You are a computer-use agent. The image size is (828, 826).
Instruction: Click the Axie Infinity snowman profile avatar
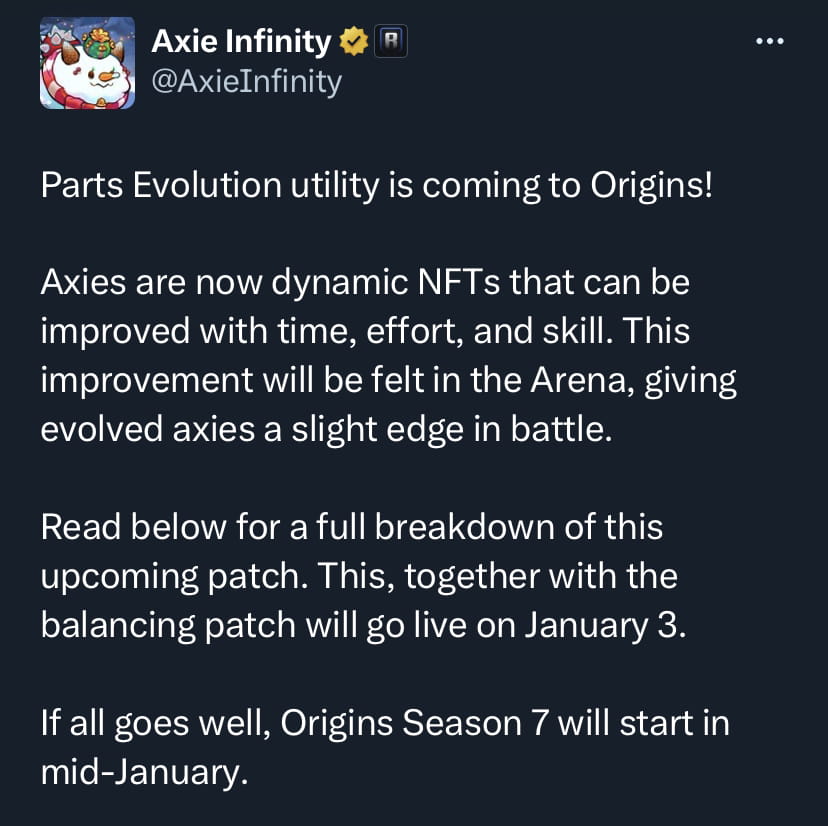tap(87, 62)
